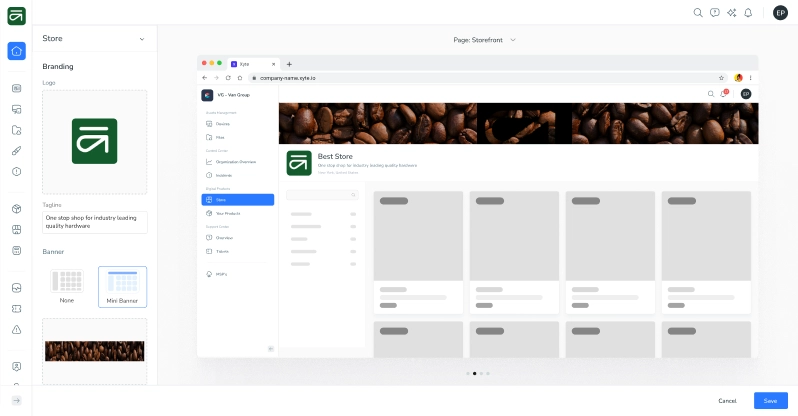
Task: Select the Mini Banner option
Action: coord(122,287)
